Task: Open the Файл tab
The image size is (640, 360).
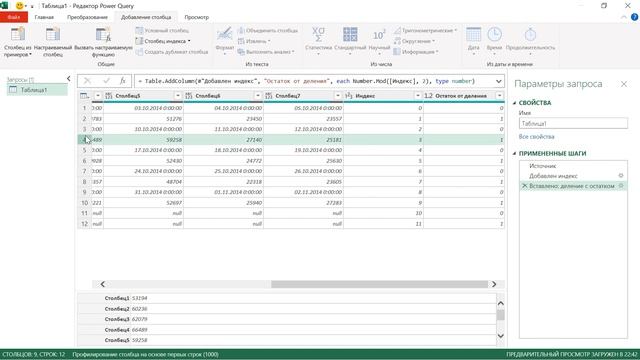Action: pyautogui.click(x=14, y=17)
